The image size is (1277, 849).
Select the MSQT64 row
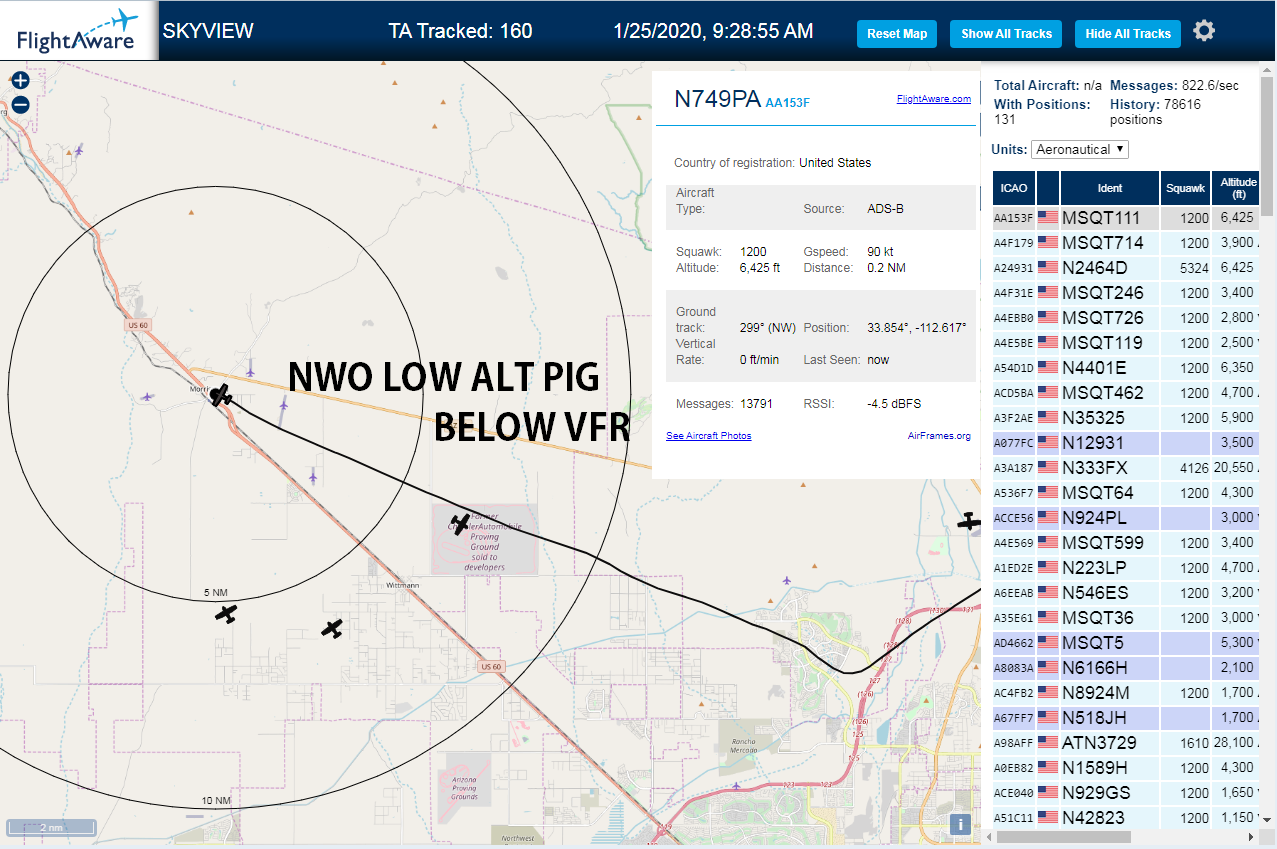1128,493
